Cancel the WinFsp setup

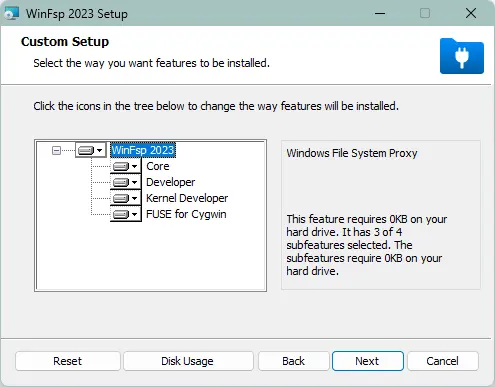pyautogui.click(x=443, y=361)
